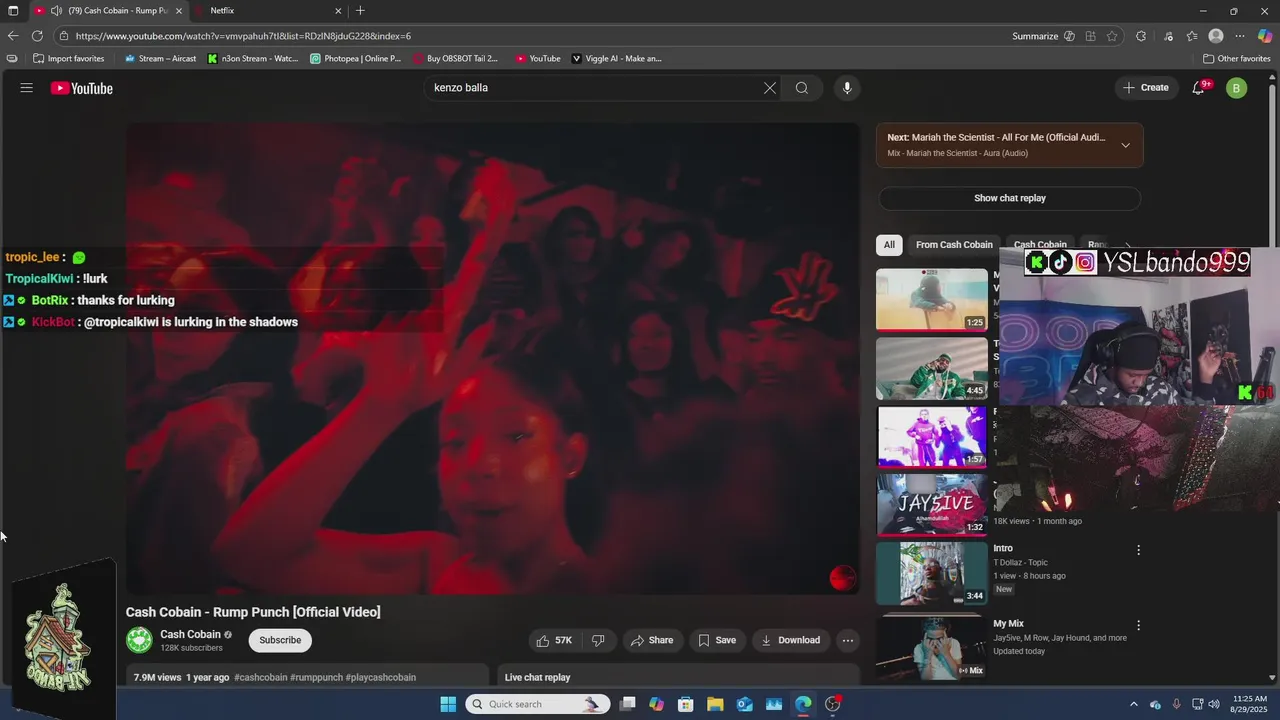The width and height of the screenshot is (1280, 720).
Task: Play the 4:45 recommended video thumbnail
Action: (931, 368)
